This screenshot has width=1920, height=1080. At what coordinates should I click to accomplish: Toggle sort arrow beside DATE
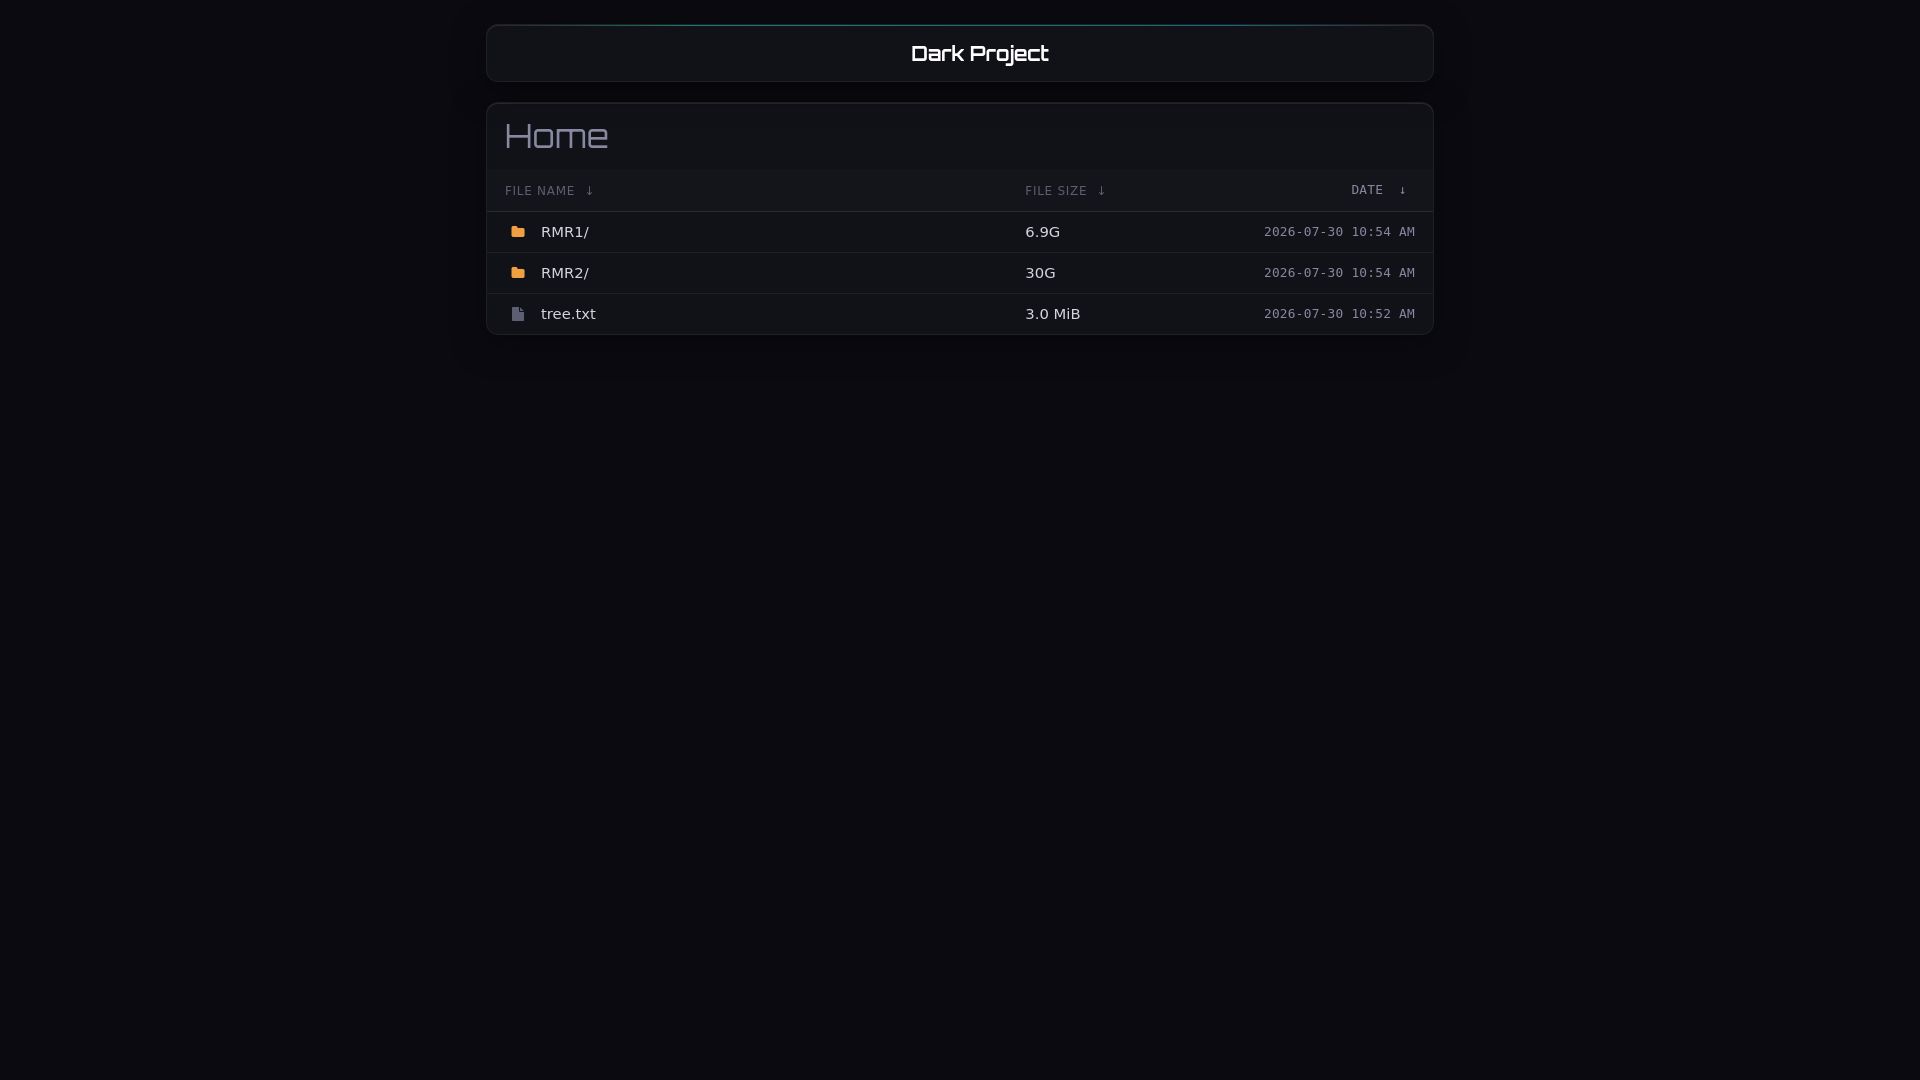click(x=1402, y=190)
